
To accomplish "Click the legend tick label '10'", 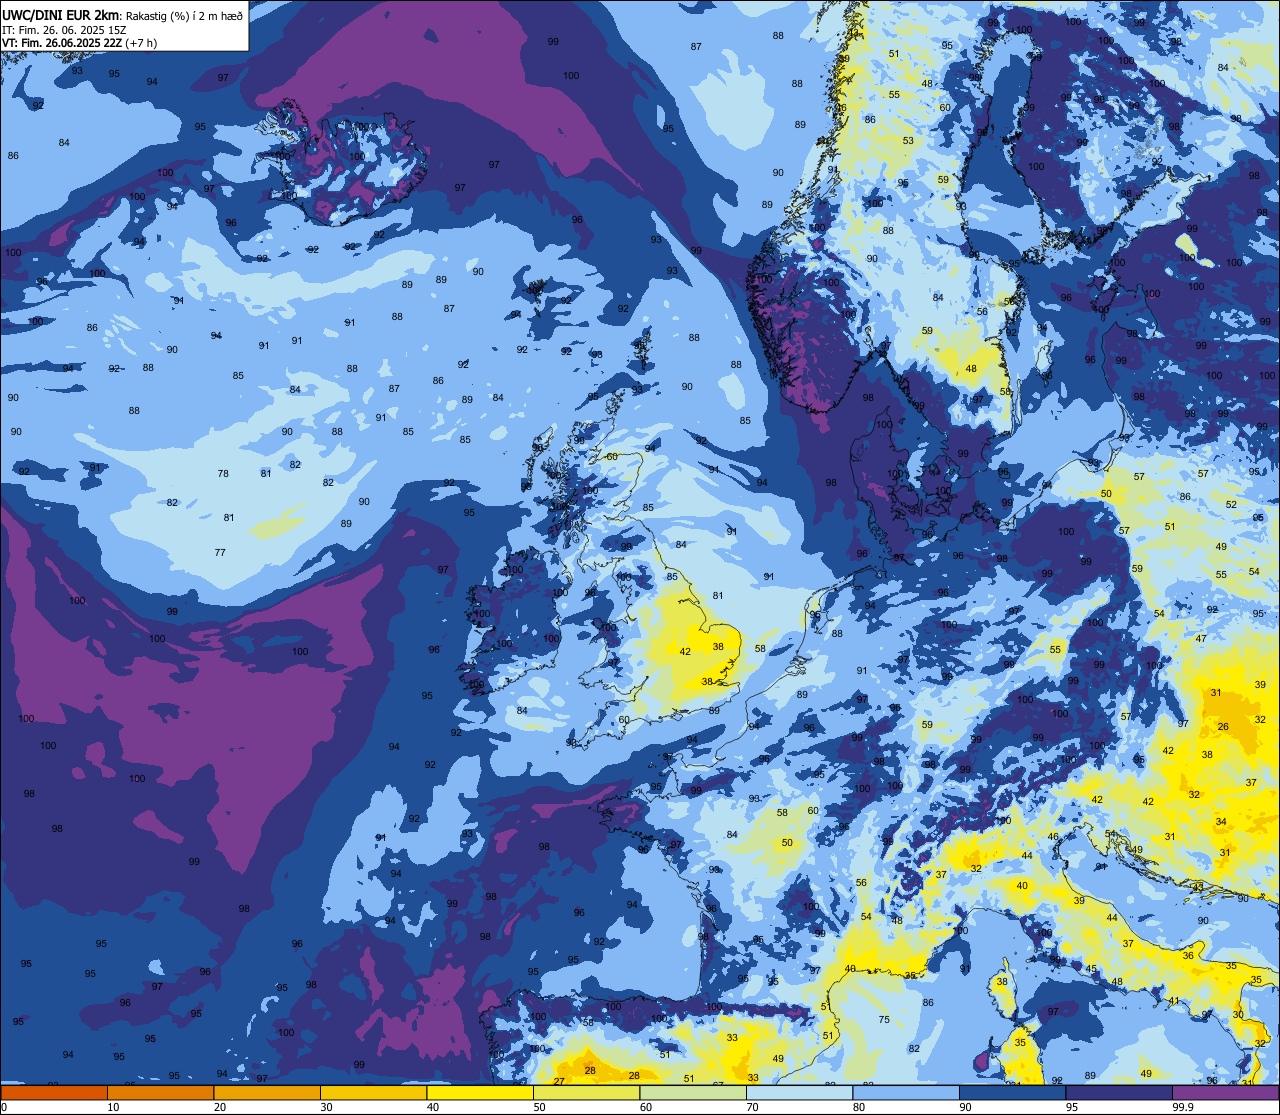I will pyautogui.click(x=113, y=1107).
